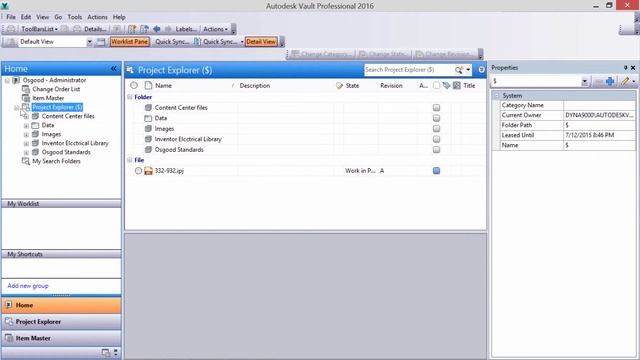
Task: Click the Labels... toolbar button
Action: (x=186, y=29)
